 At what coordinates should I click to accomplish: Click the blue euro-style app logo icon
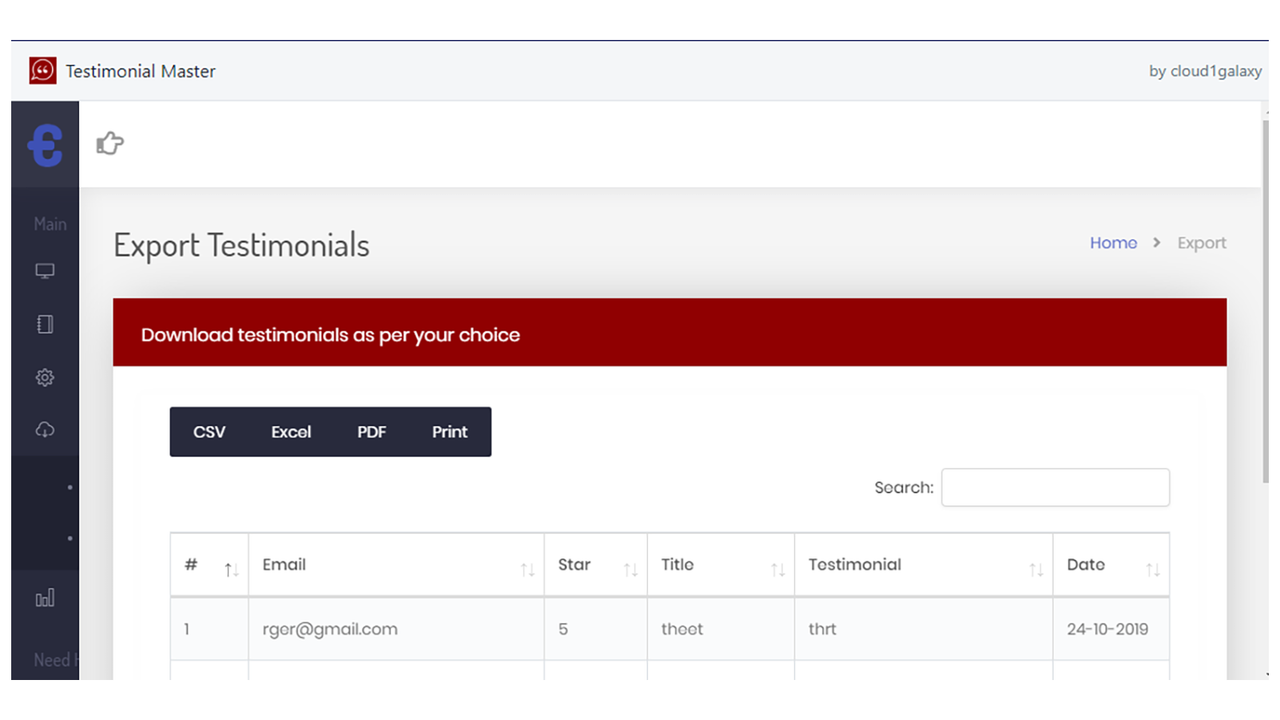44,144
